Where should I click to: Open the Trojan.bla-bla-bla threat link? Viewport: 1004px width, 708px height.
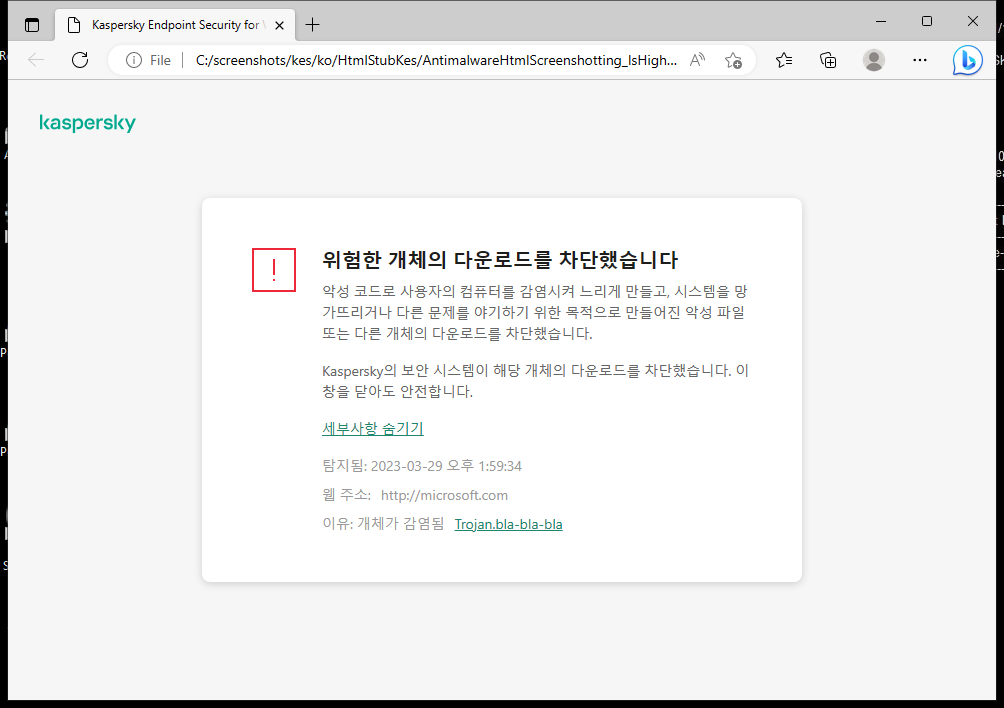point(508,523)
